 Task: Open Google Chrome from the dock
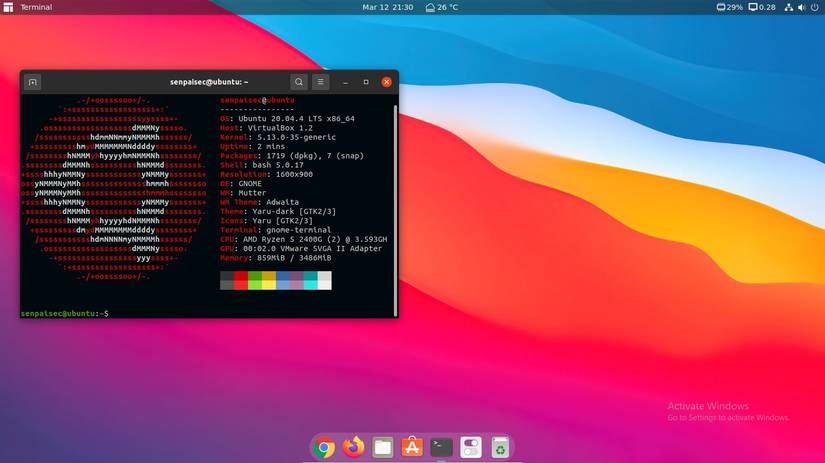[x=323, y=448]
